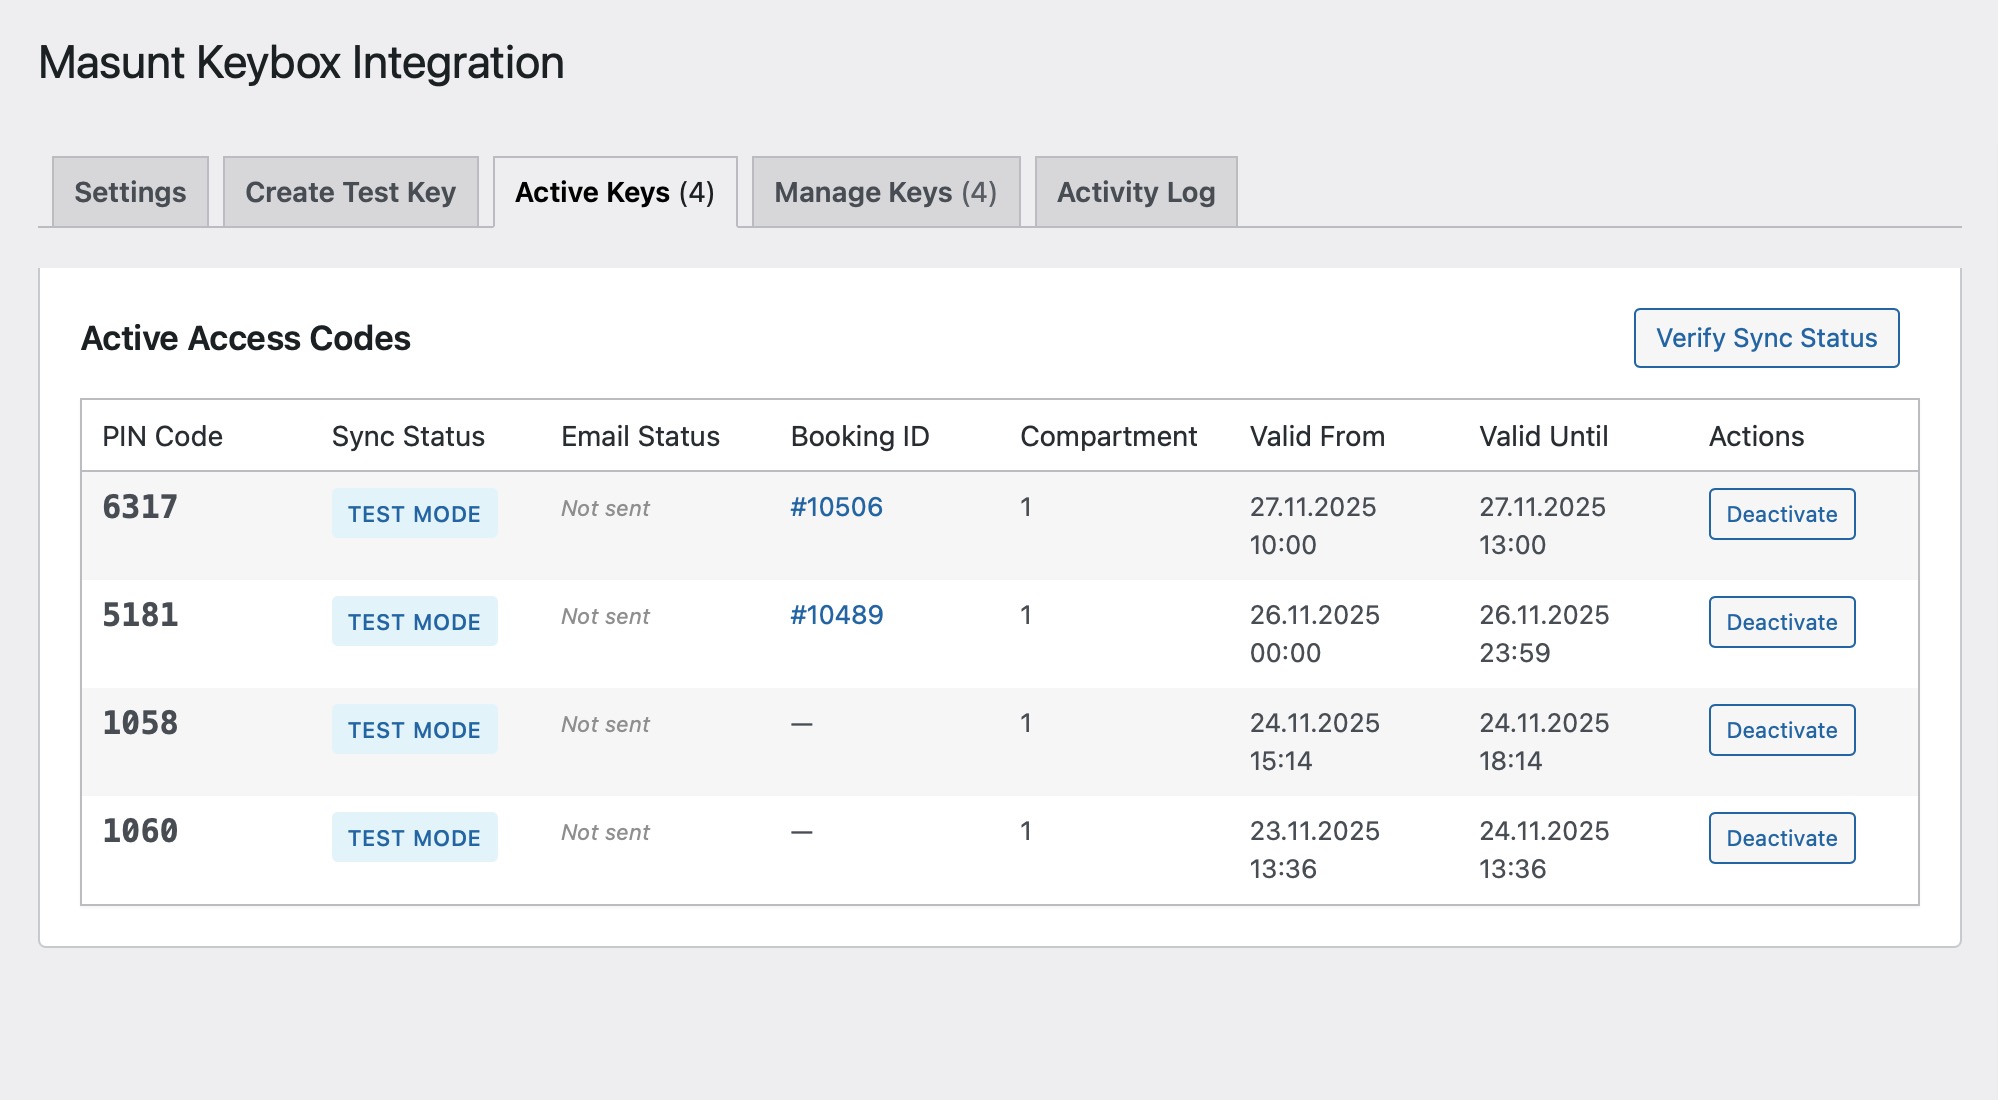Switch to the Settings tab
The width and height of the screenshot is (1998, 1100).
[x=129, y=191]
